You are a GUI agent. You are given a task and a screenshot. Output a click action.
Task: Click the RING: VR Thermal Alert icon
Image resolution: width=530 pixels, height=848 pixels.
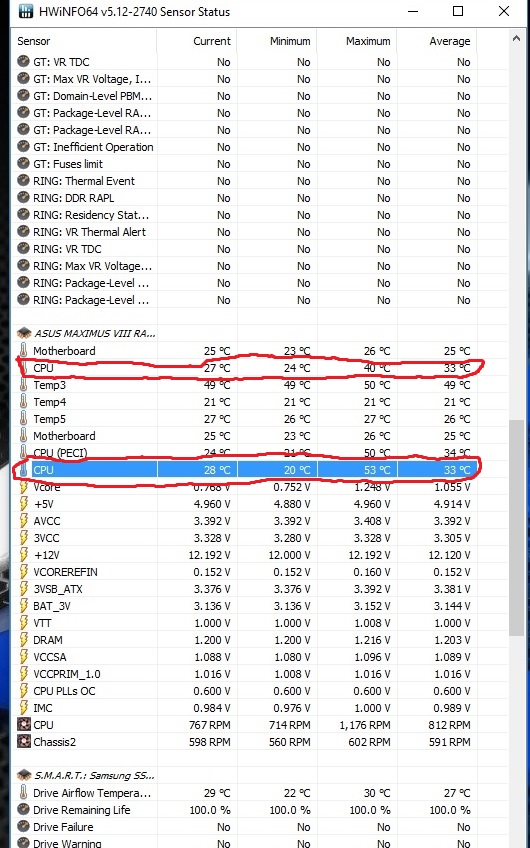(23, 232)
